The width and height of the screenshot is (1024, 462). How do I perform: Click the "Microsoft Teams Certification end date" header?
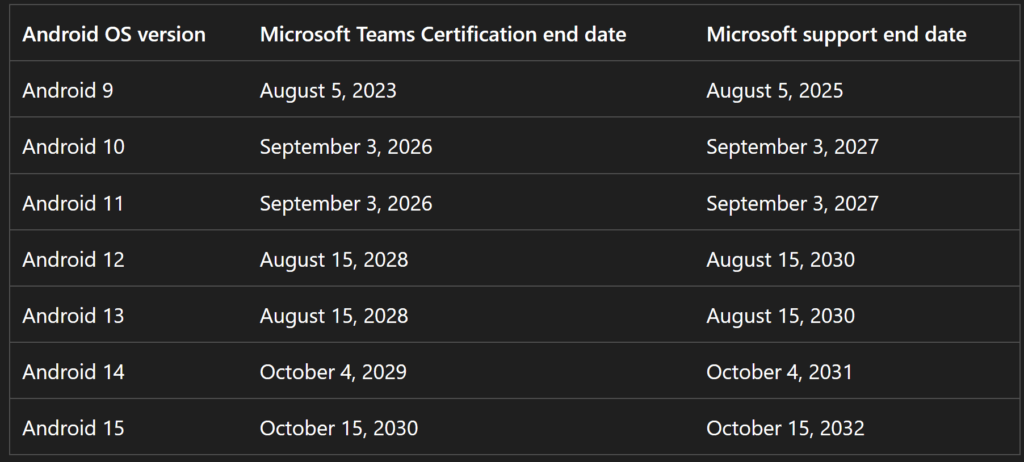pyautogui.click(x=443, y=34)
